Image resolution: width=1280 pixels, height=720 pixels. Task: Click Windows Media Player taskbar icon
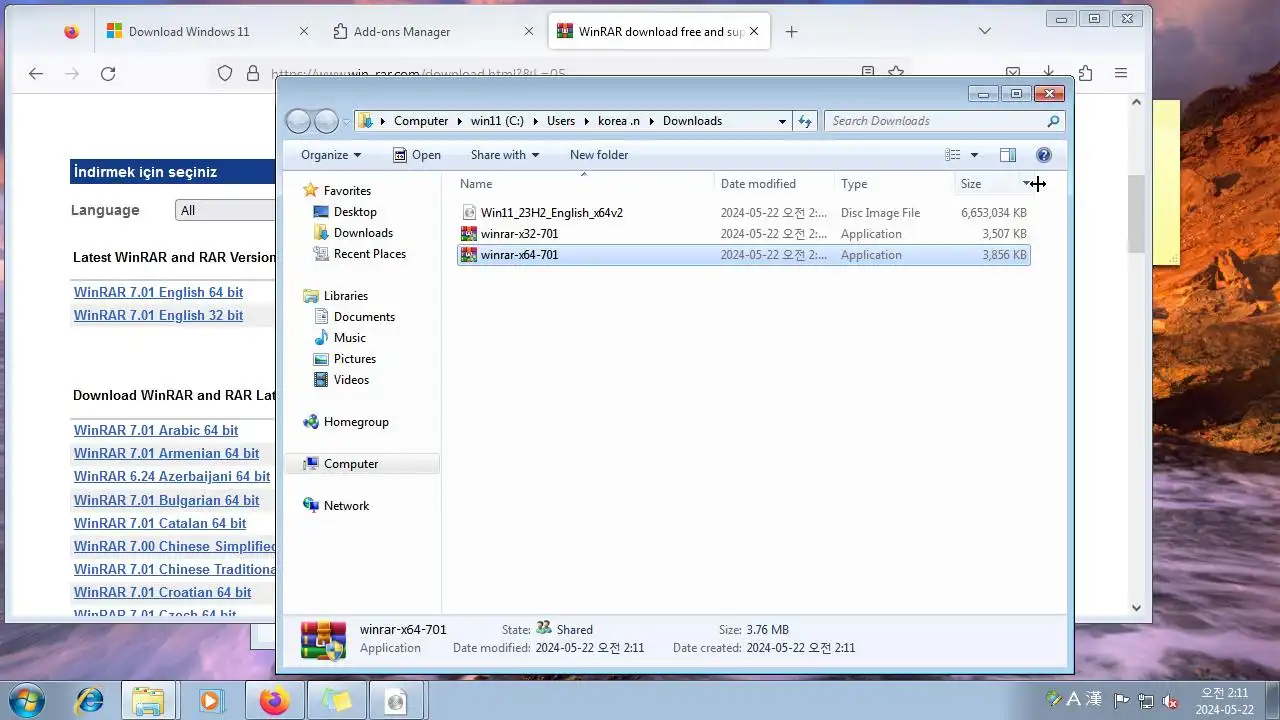(210, 700)
